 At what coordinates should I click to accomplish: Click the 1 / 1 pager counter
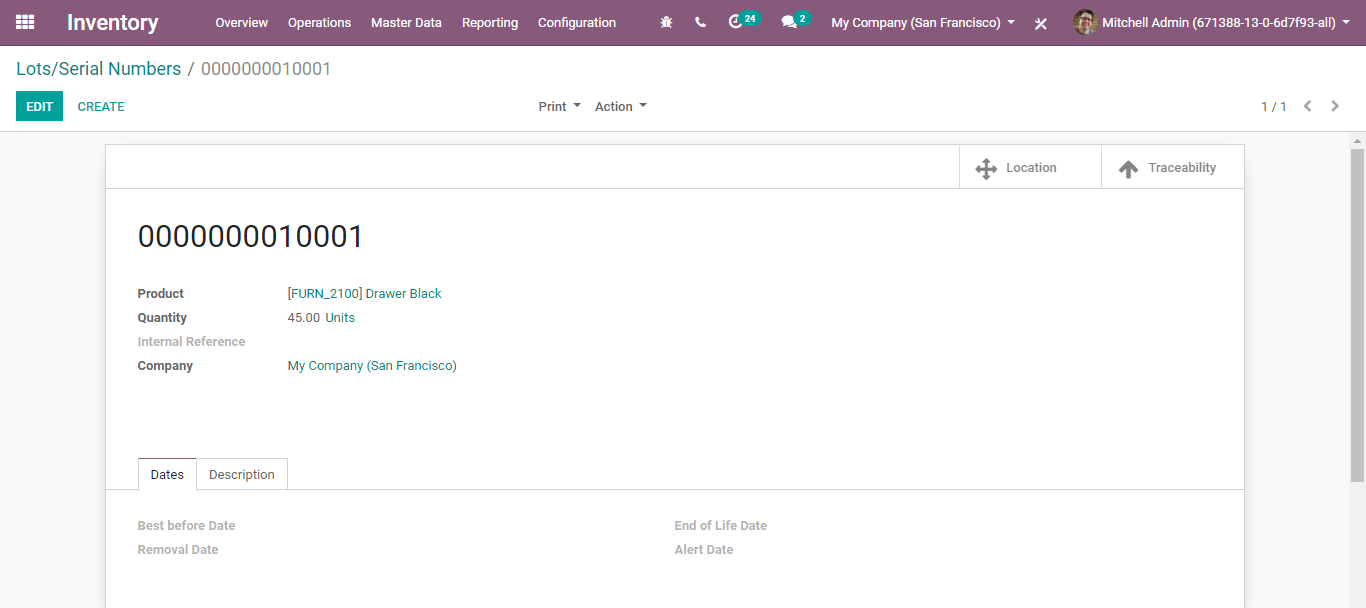click(1273, 106)
